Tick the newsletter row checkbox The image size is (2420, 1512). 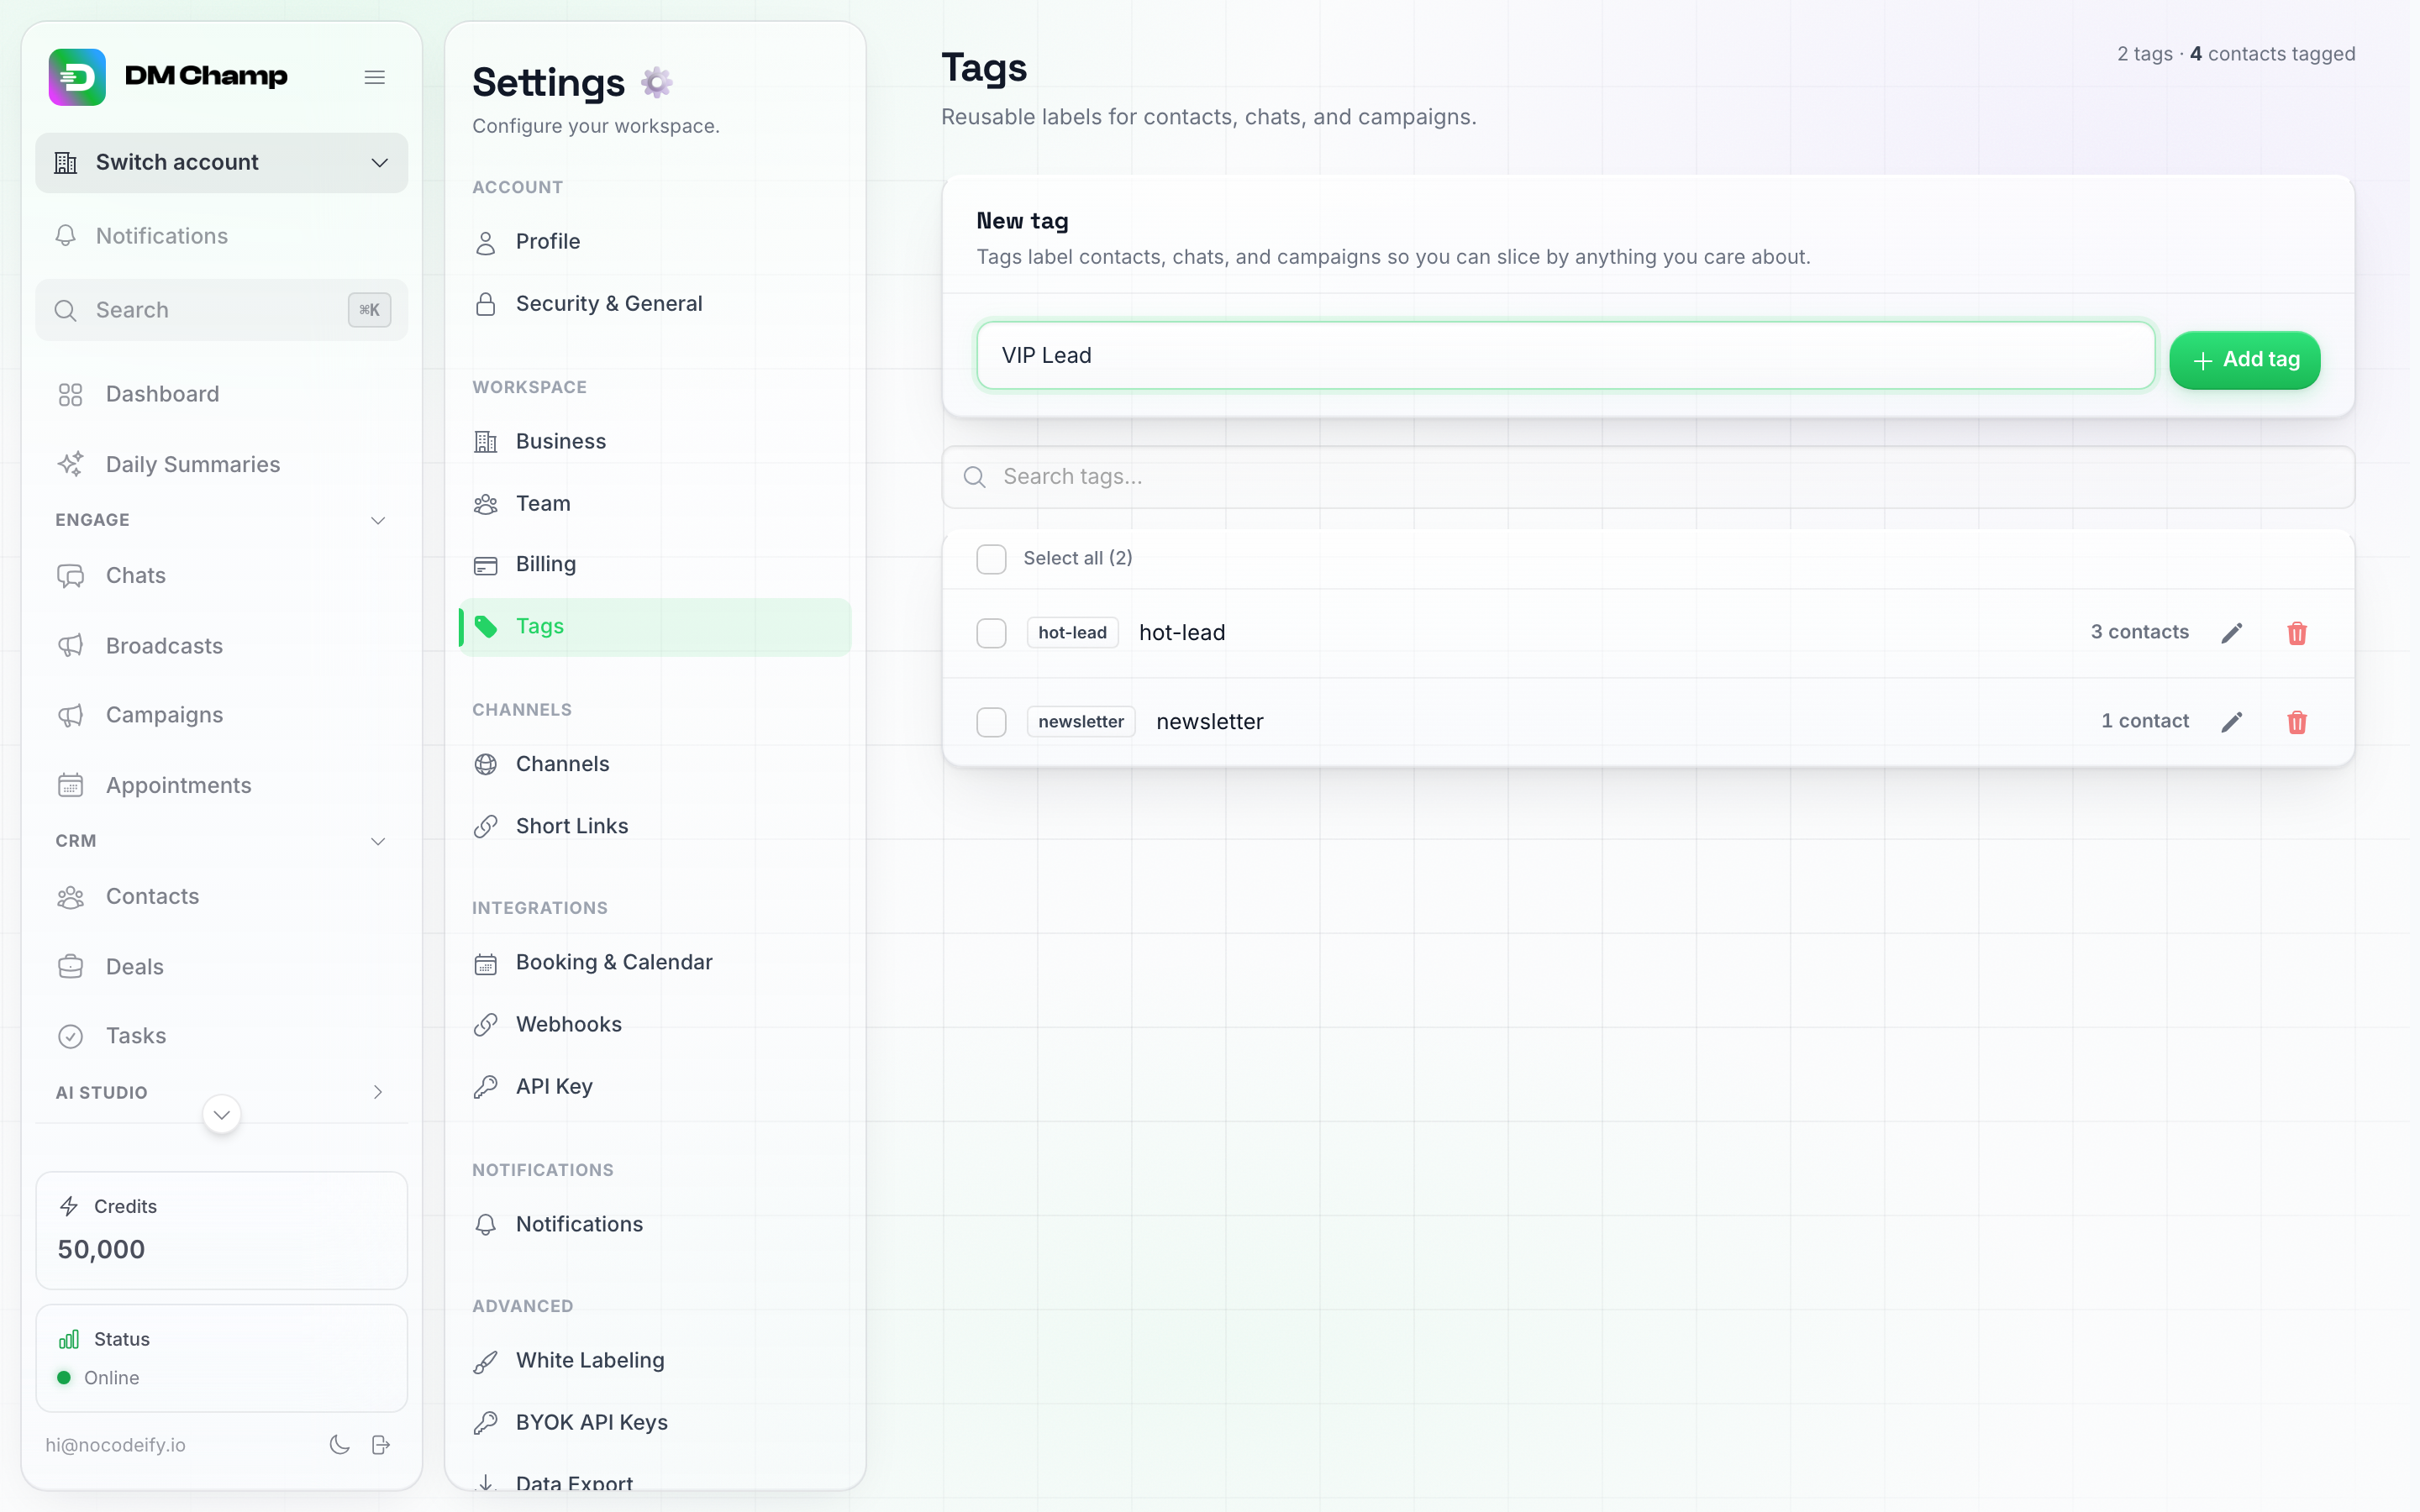(991, 722)
